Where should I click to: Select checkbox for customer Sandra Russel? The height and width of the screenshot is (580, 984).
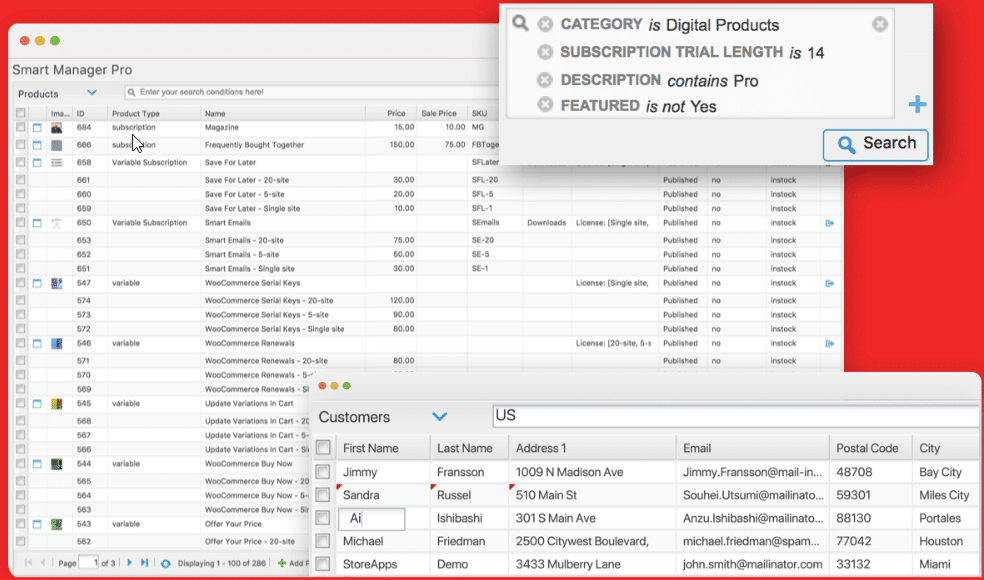(x=323, y=495)
